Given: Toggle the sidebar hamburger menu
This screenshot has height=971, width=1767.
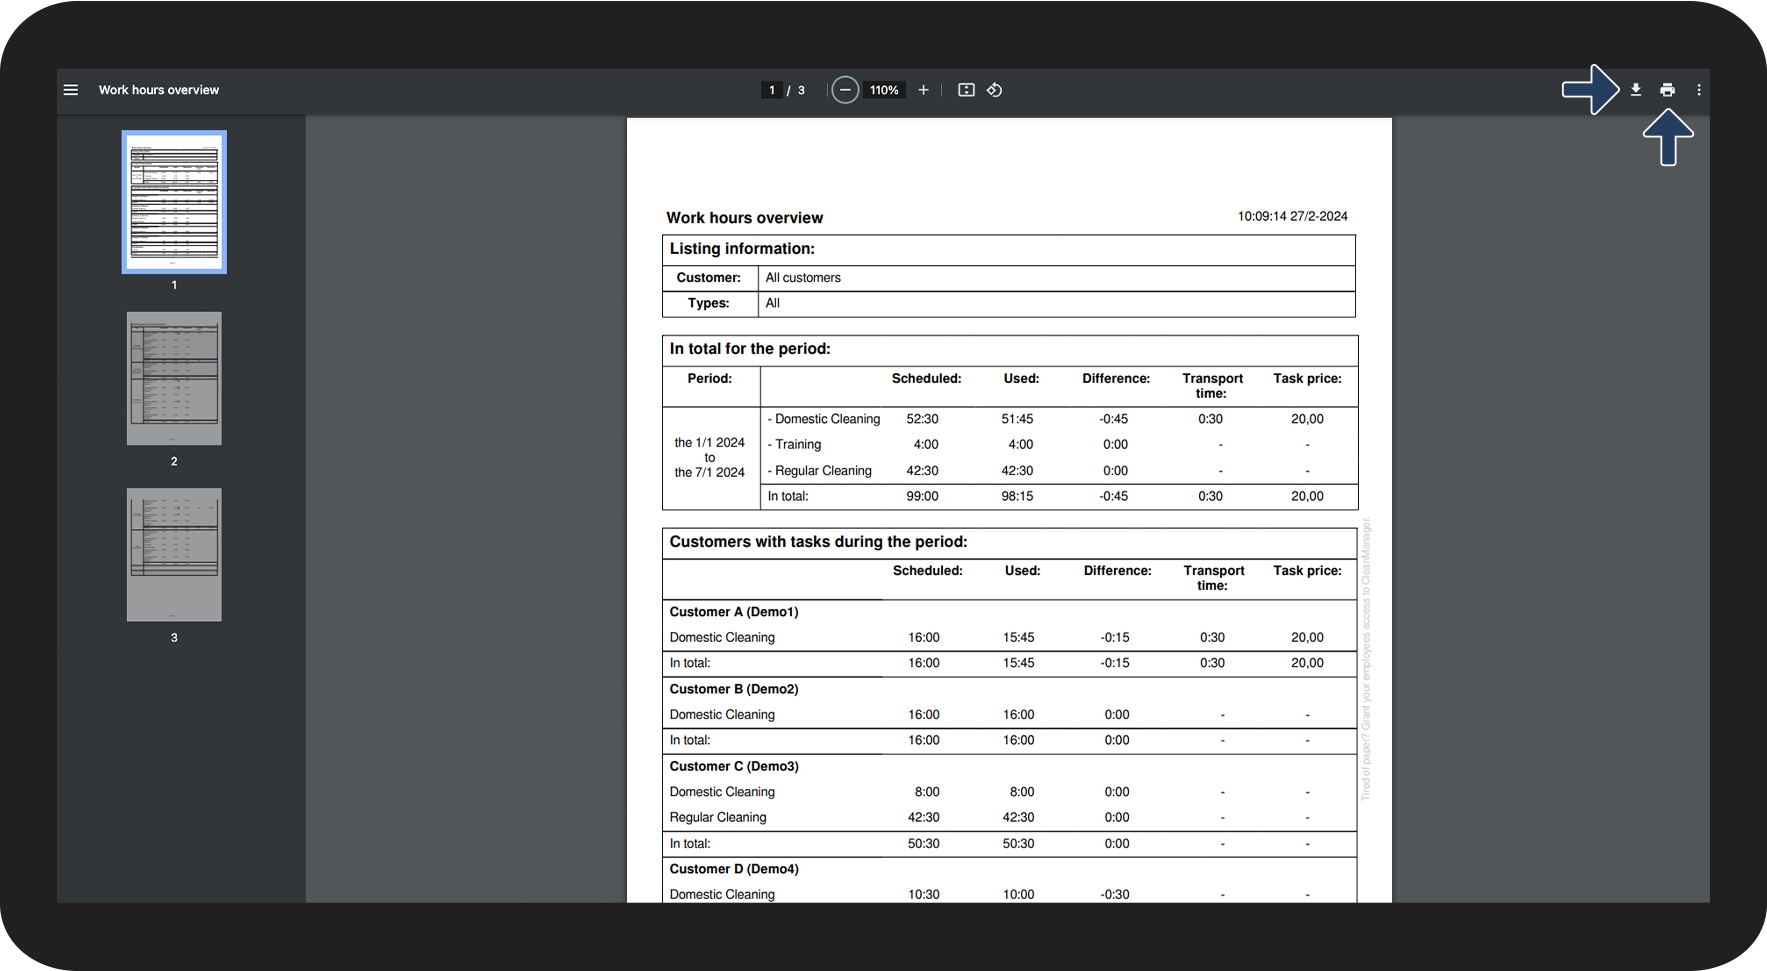Looking at the screenshot, I should [x=71, y=90].
